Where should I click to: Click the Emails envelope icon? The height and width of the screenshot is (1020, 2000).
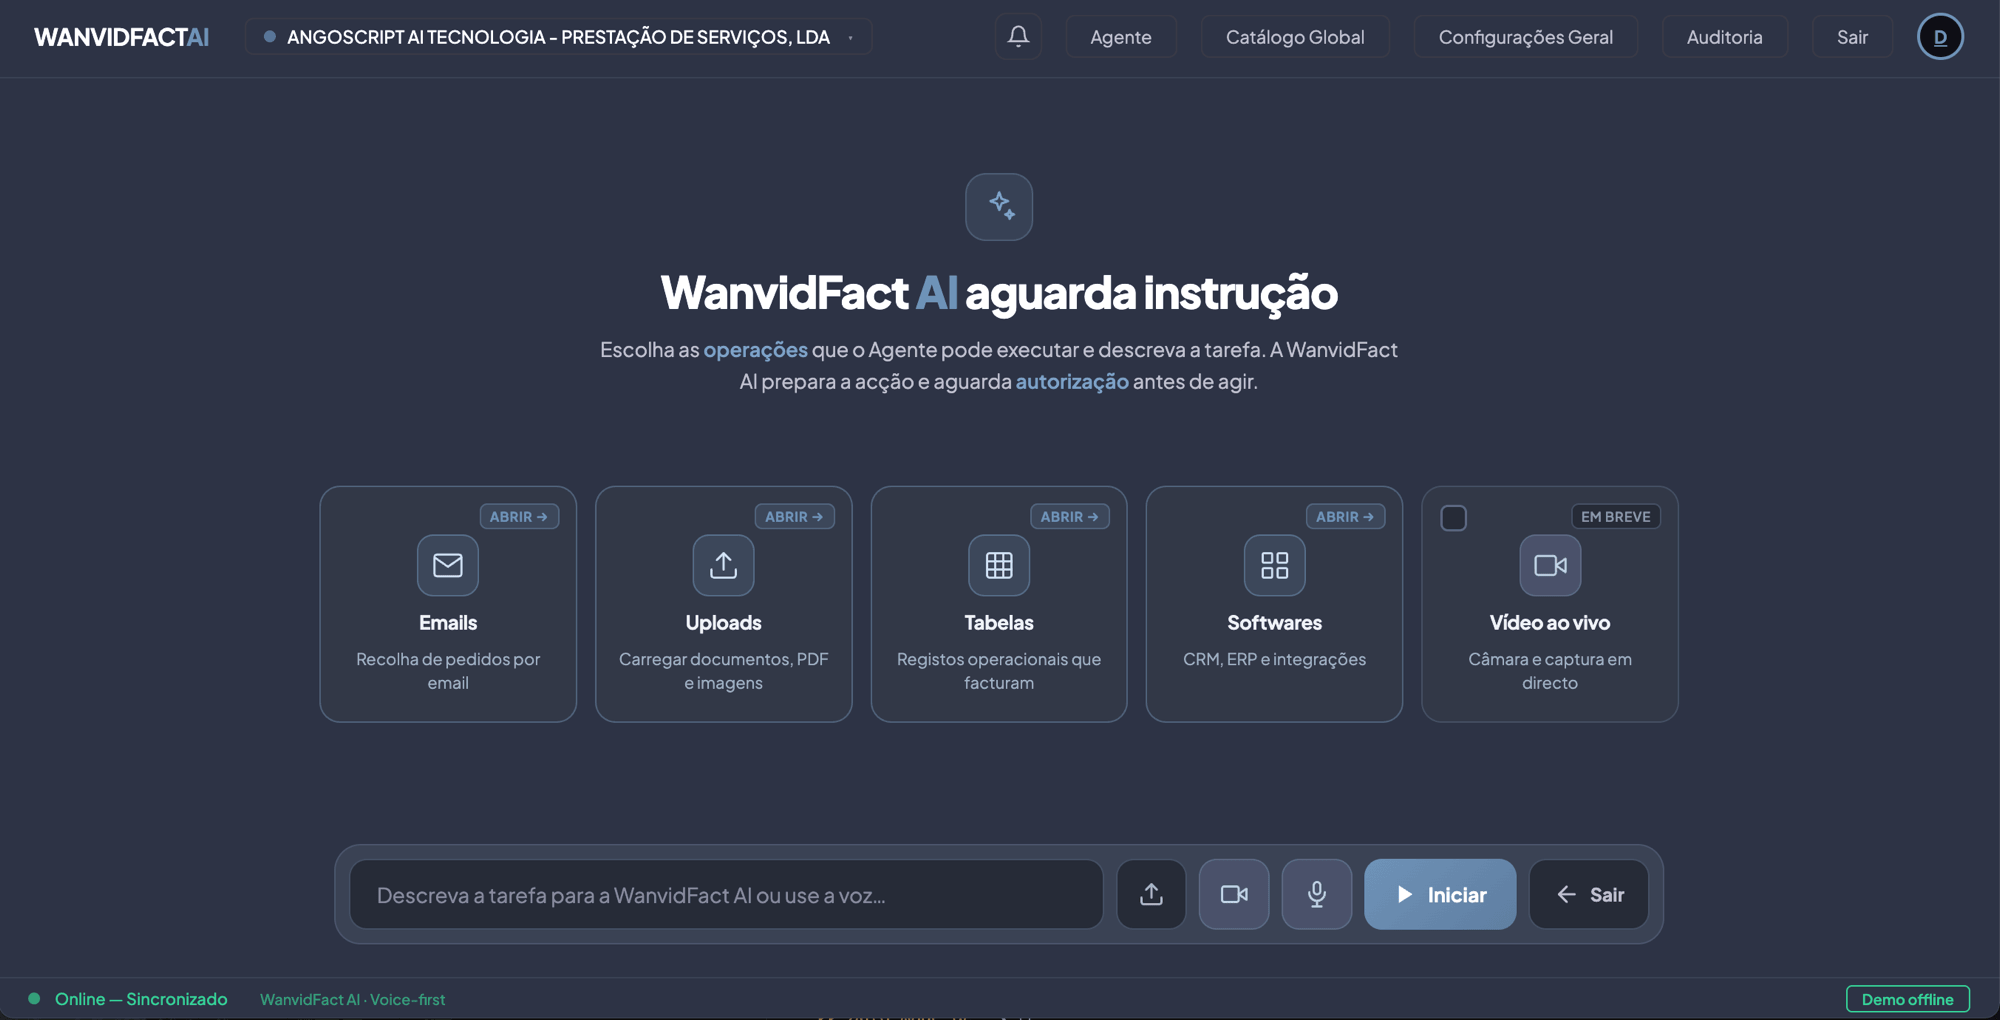click(448, 565)
